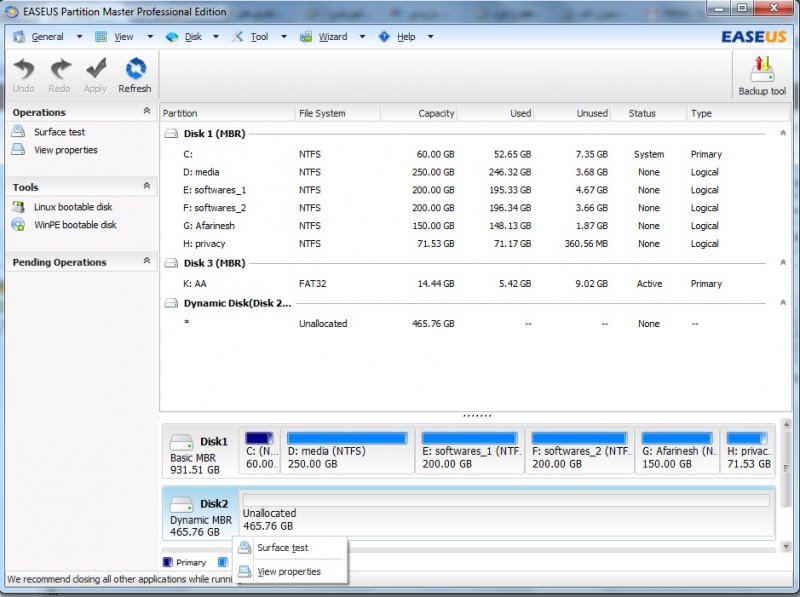Collapse the Dynamic Disk group

(783, 303)
